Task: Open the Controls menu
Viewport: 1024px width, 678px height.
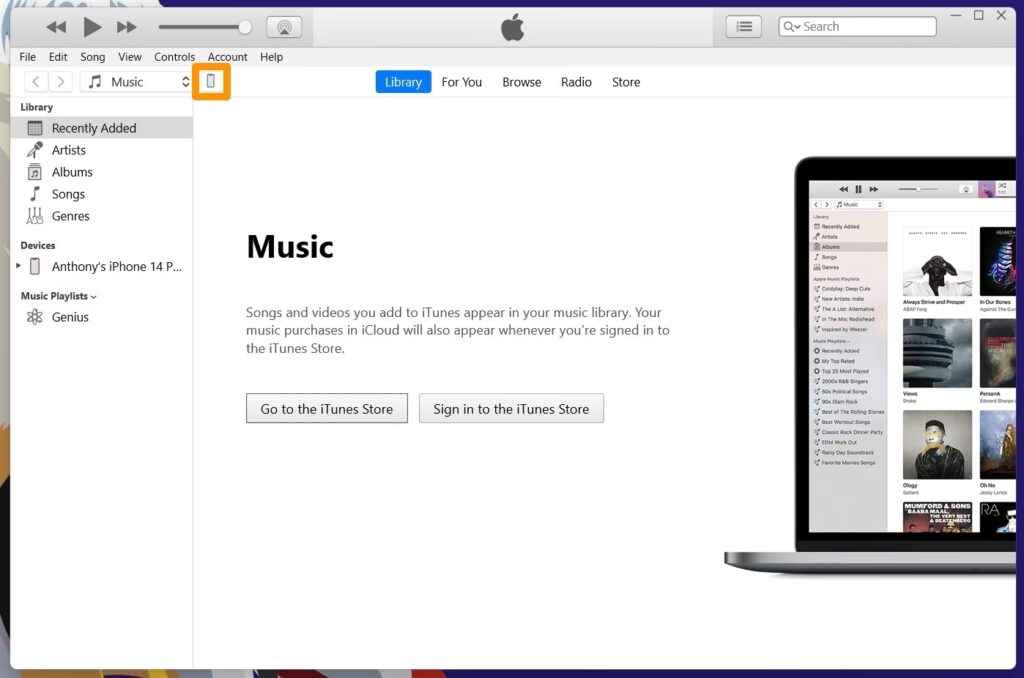Action: (174, 57)
